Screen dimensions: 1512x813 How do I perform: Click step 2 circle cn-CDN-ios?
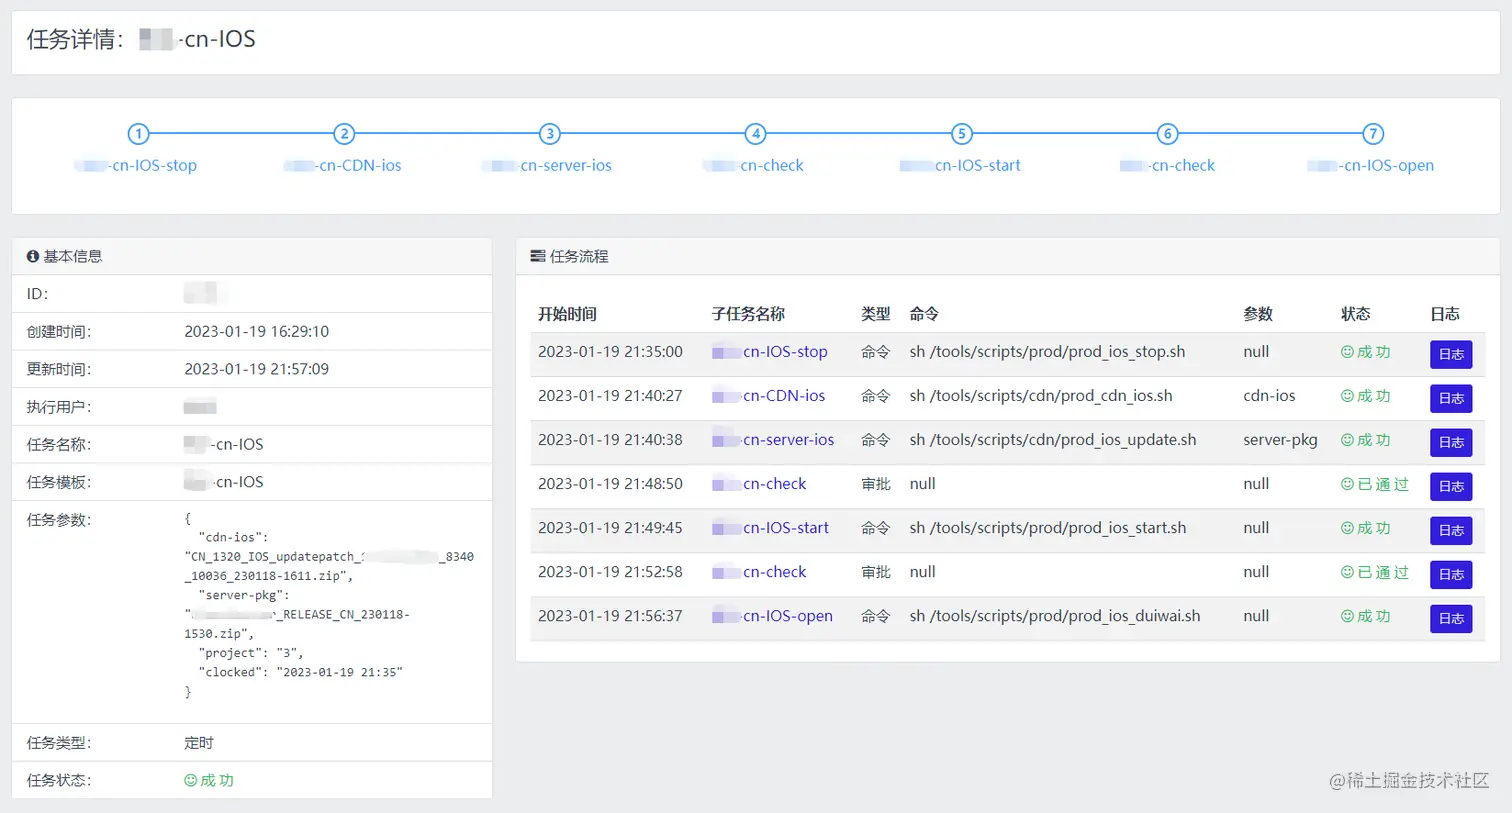(344, 134)
